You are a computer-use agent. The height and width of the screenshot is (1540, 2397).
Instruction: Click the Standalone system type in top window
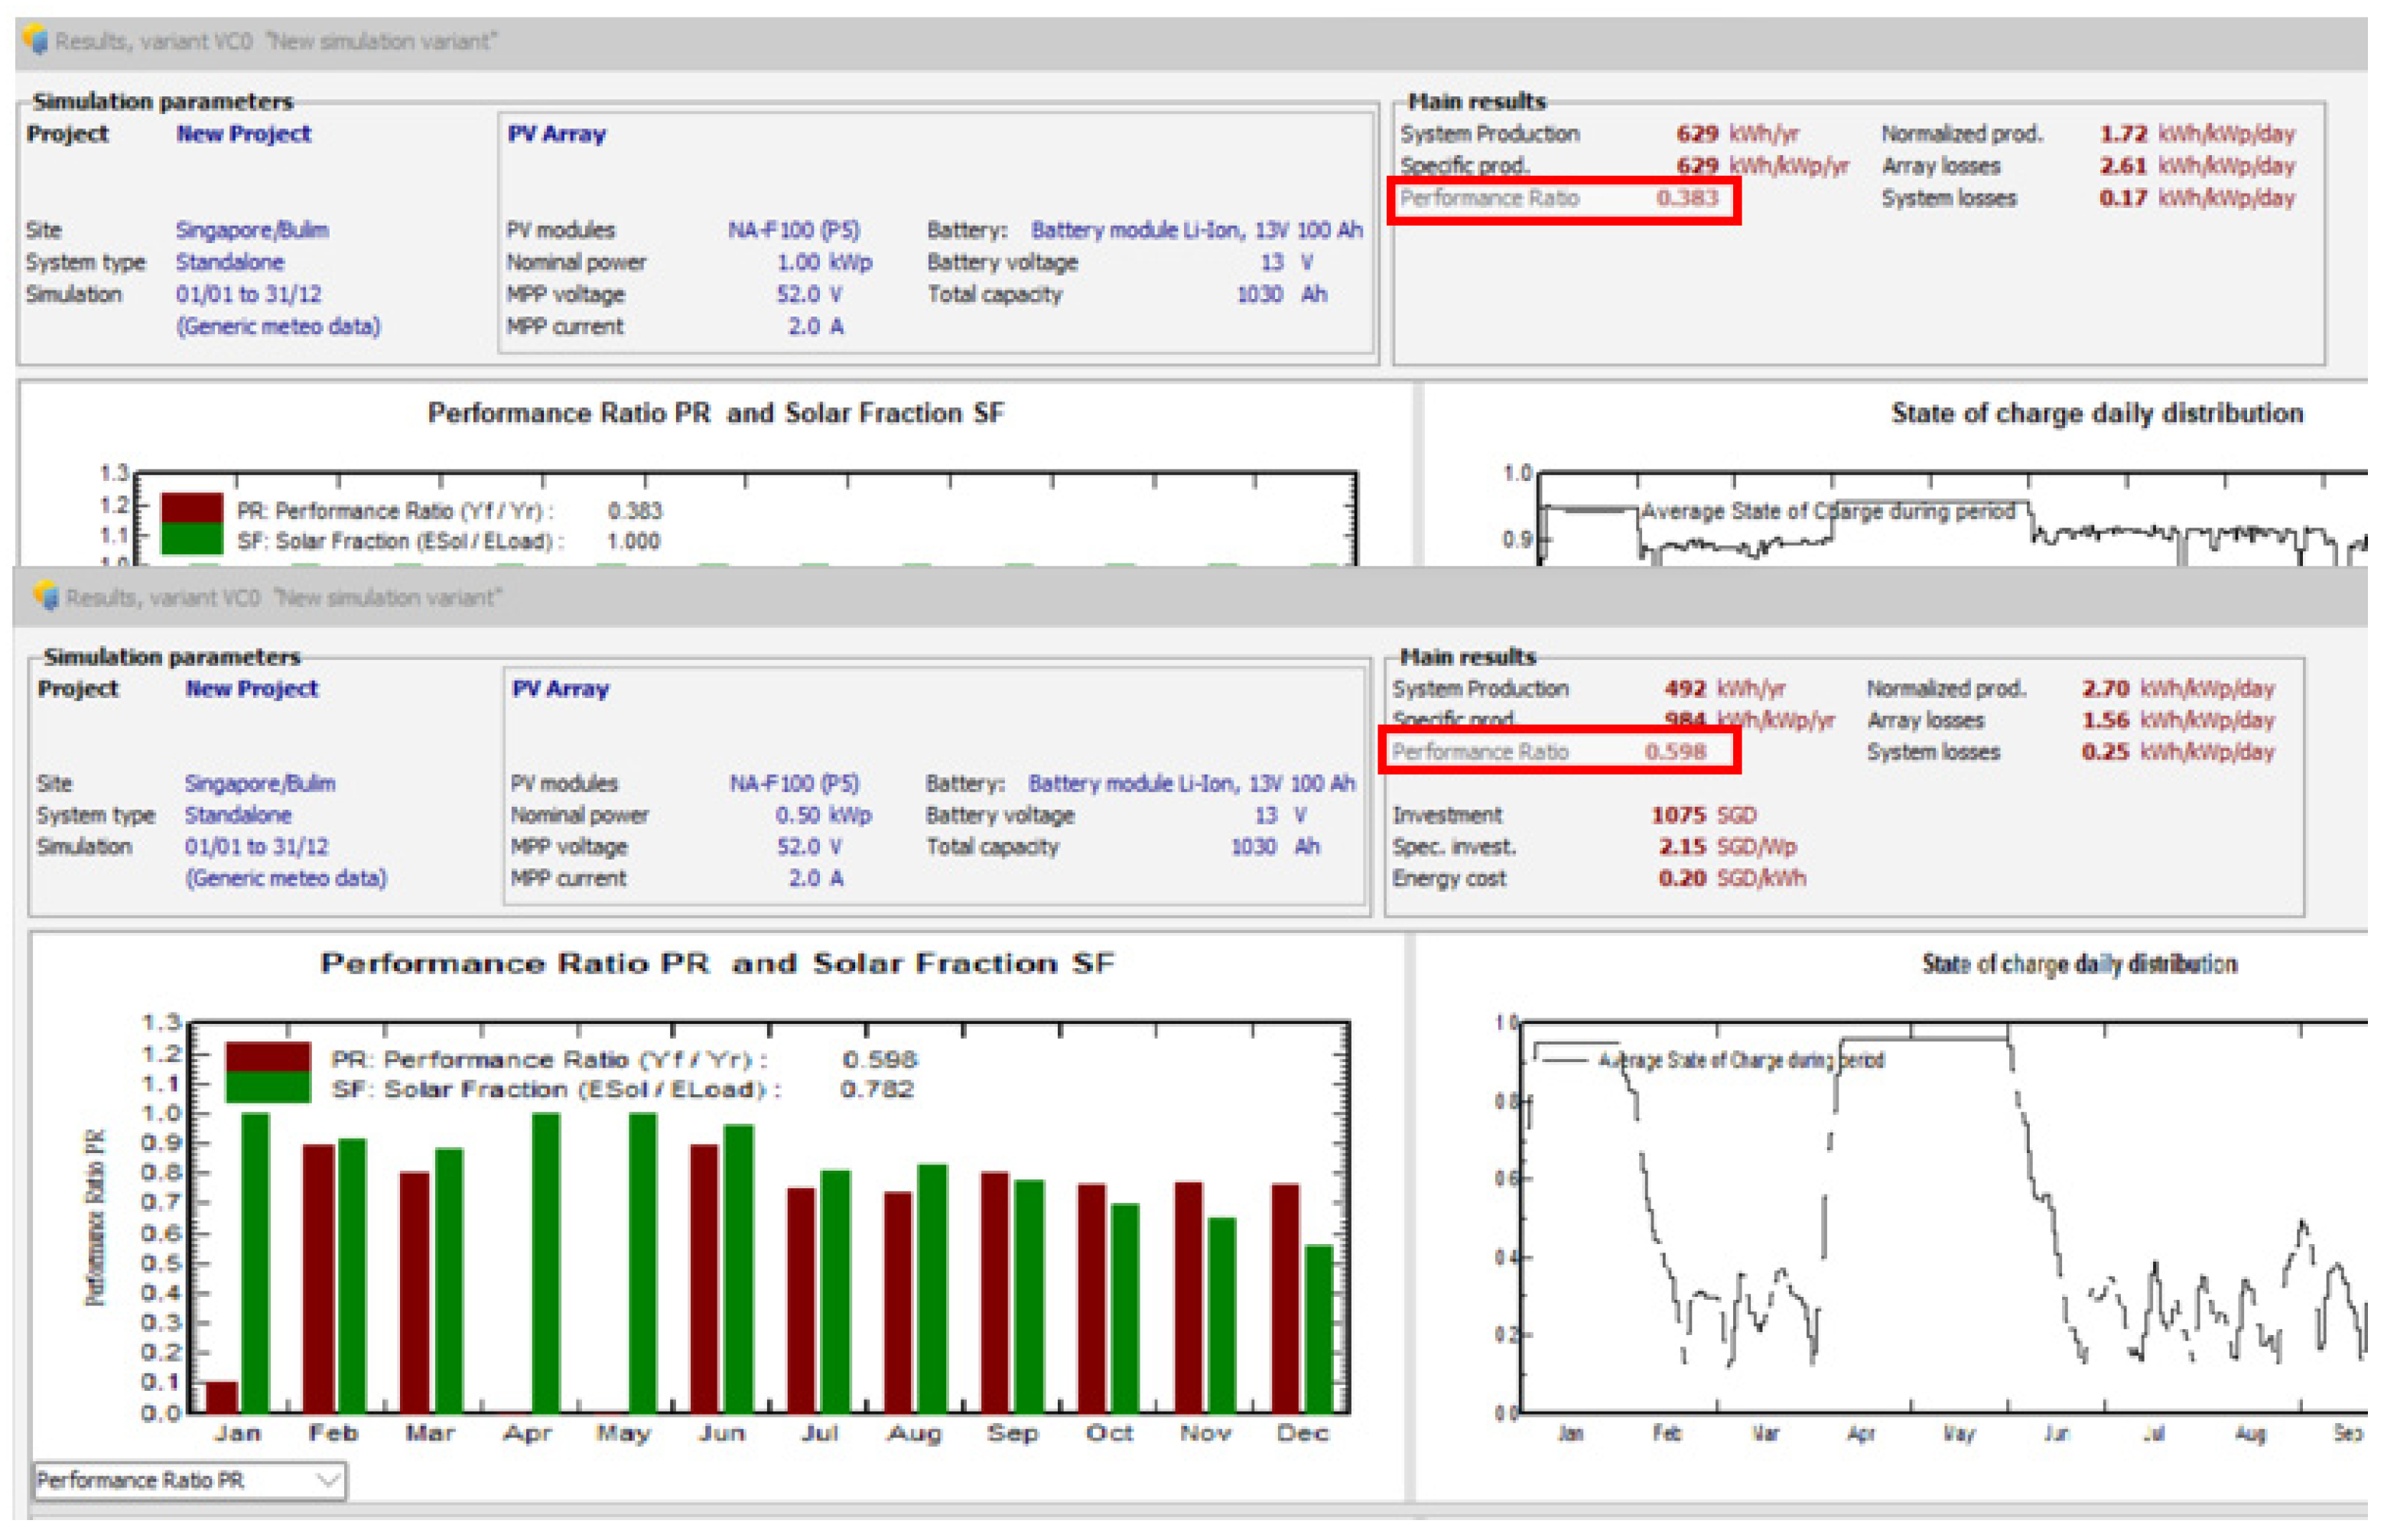(230, 263)
